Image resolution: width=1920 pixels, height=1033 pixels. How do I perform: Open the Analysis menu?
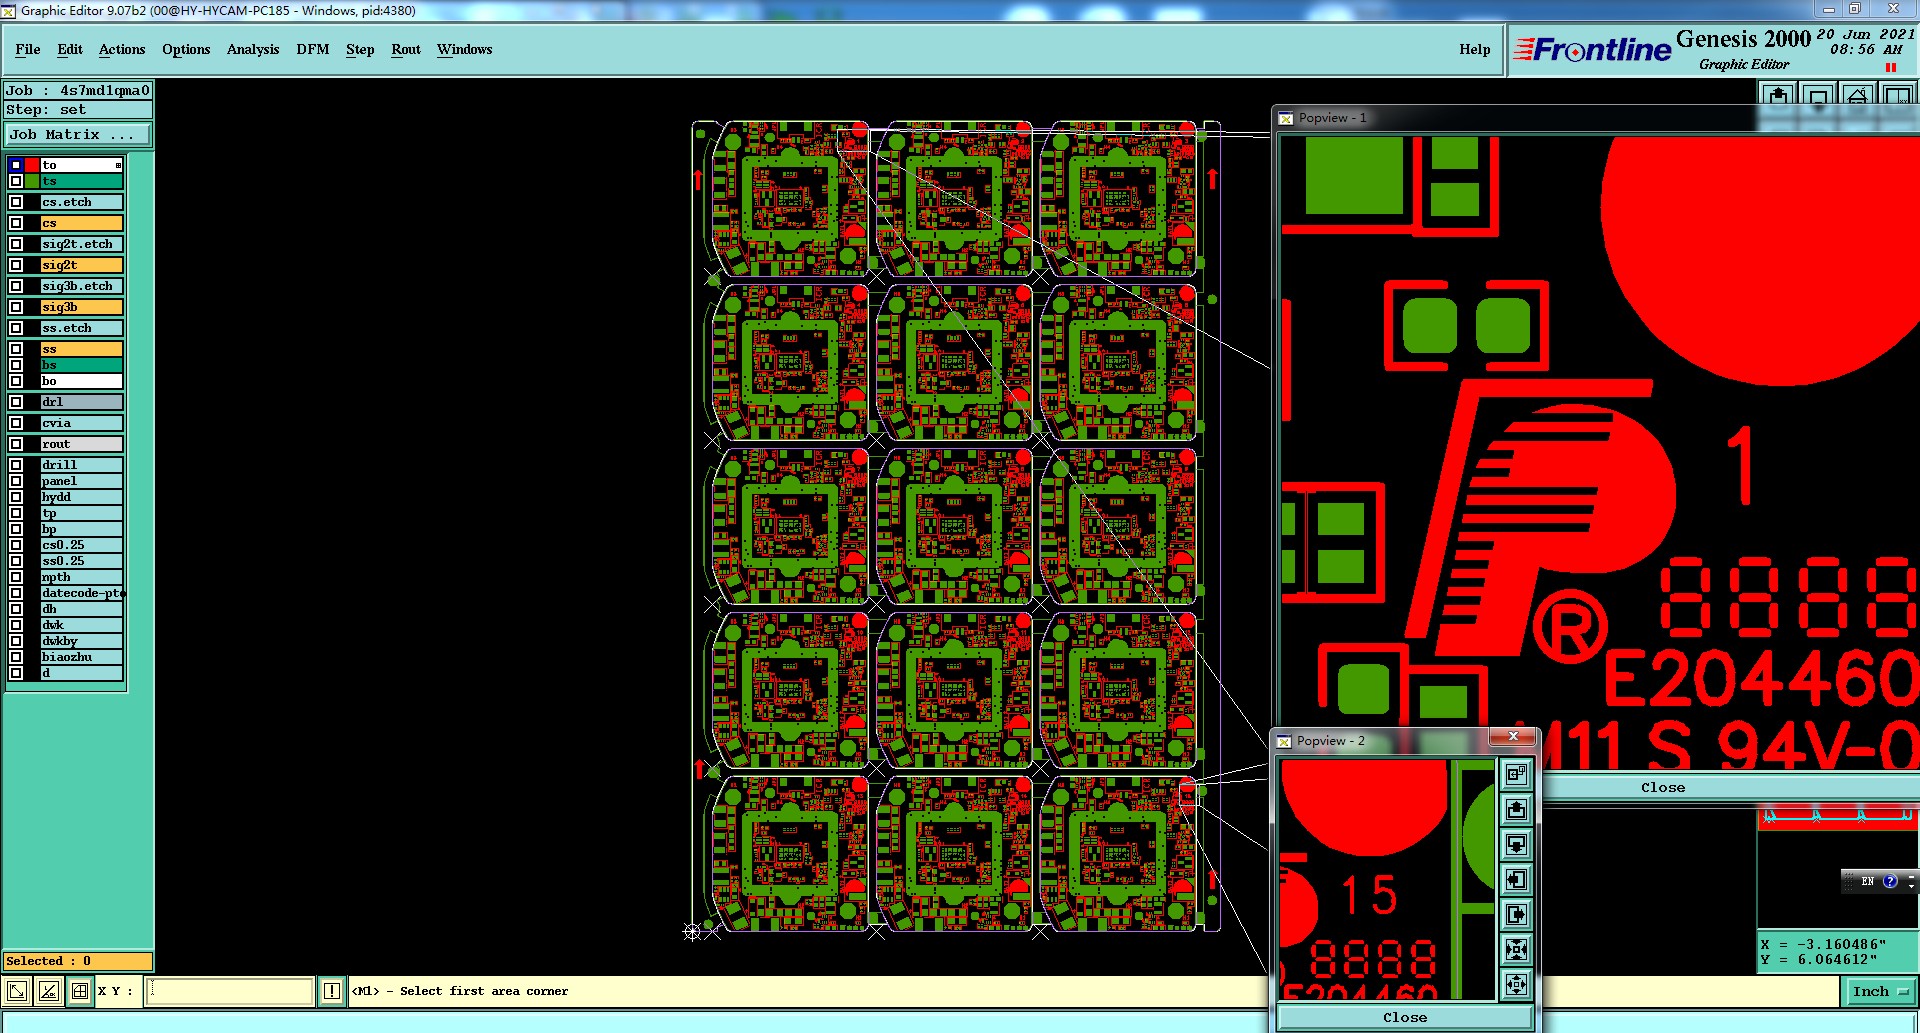[253, 49]
